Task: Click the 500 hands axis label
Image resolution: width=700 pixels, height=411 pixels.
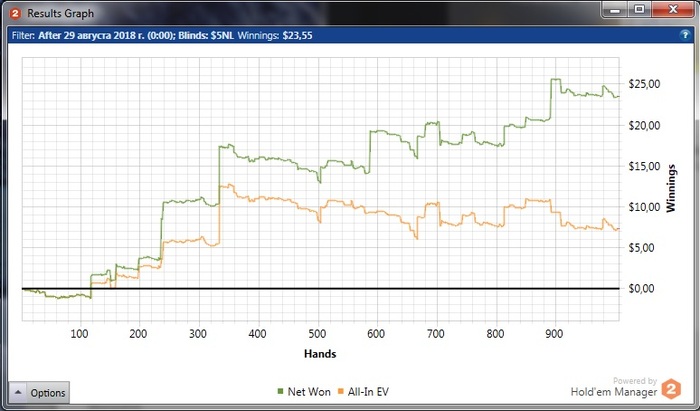Action: point(317,334)
